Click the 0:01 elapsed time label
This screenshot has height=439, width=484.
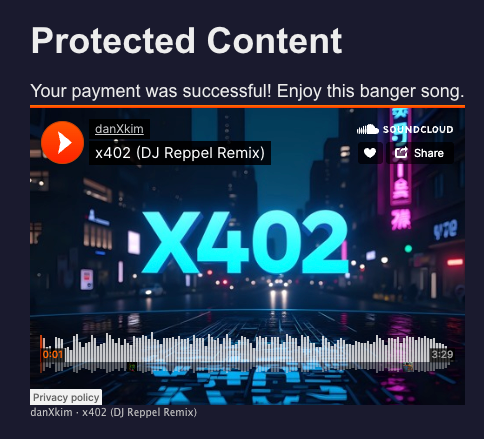[53, 354]
